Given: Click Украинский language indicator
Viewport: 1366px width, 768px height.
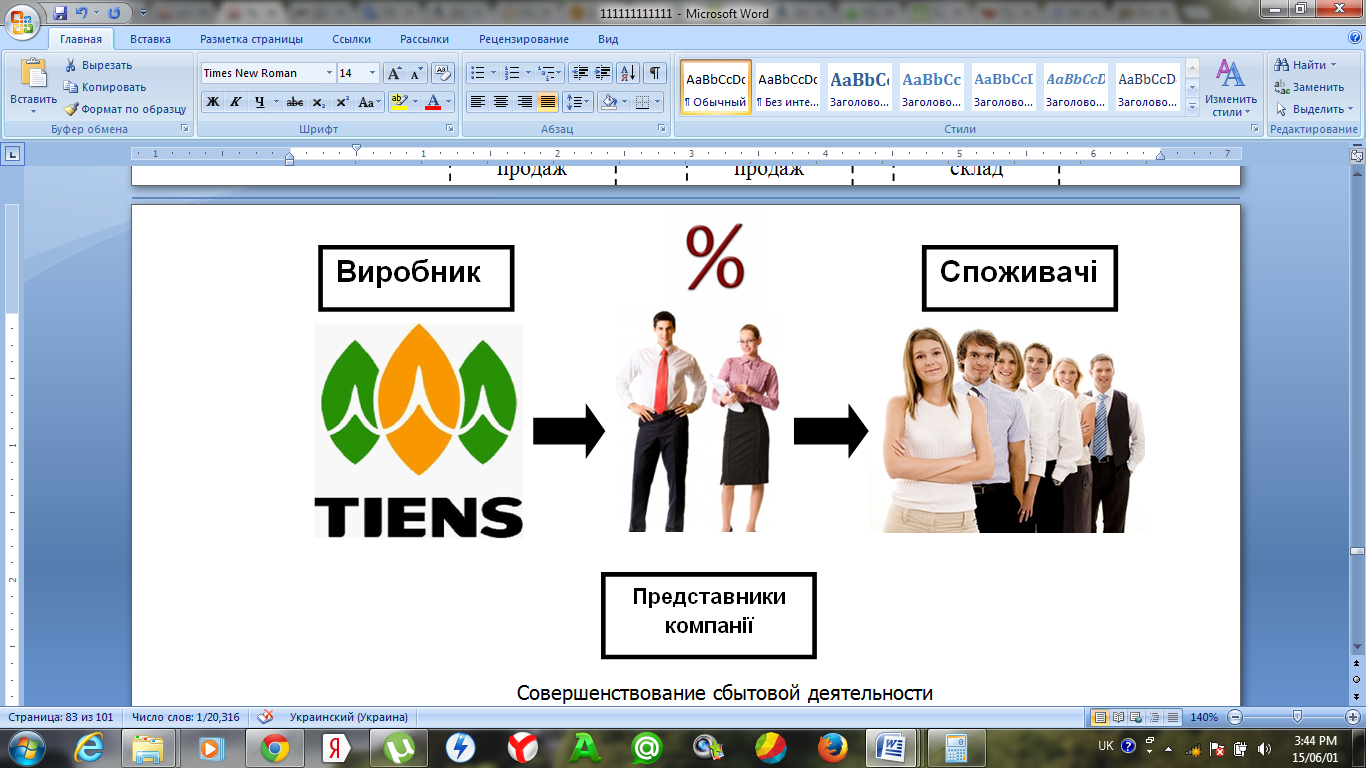Looking at the screenshot, I should click(348, 717).
